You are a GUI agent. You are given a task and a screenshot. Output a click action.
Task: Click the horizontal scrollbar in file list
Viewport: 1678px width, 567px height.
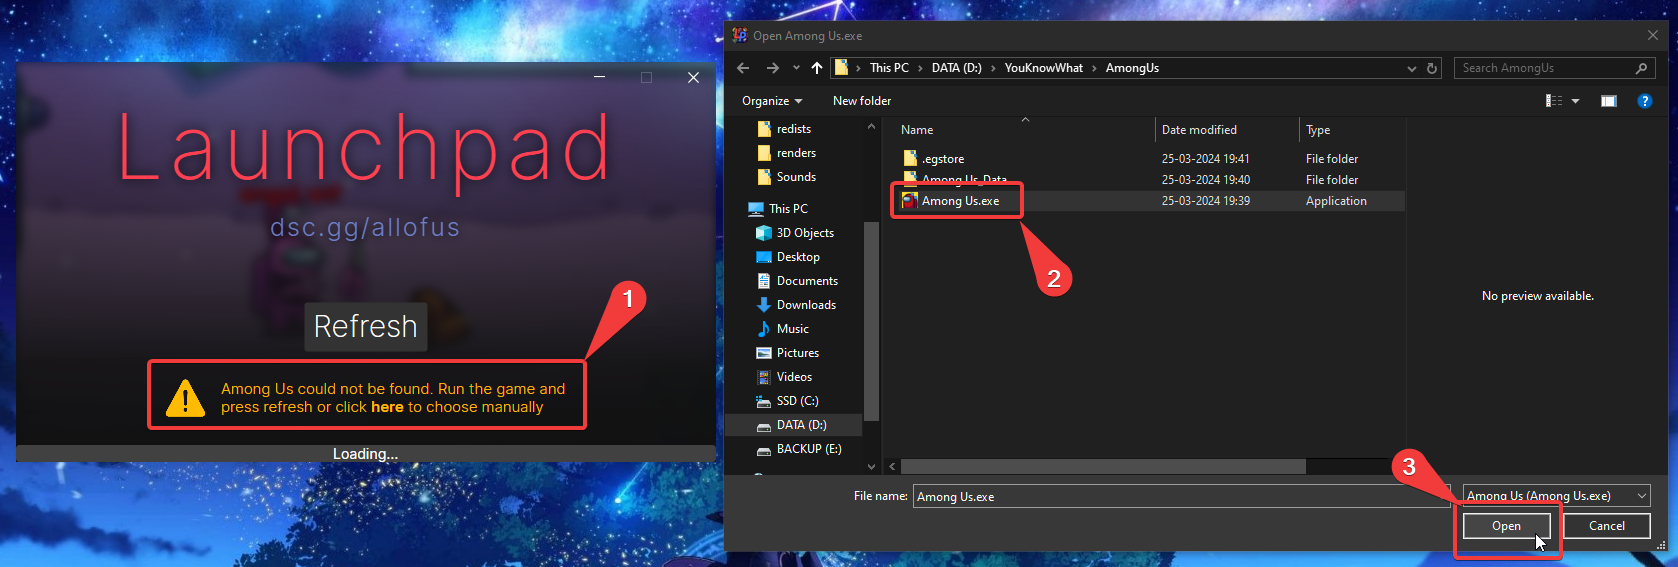coord(1103,467)
